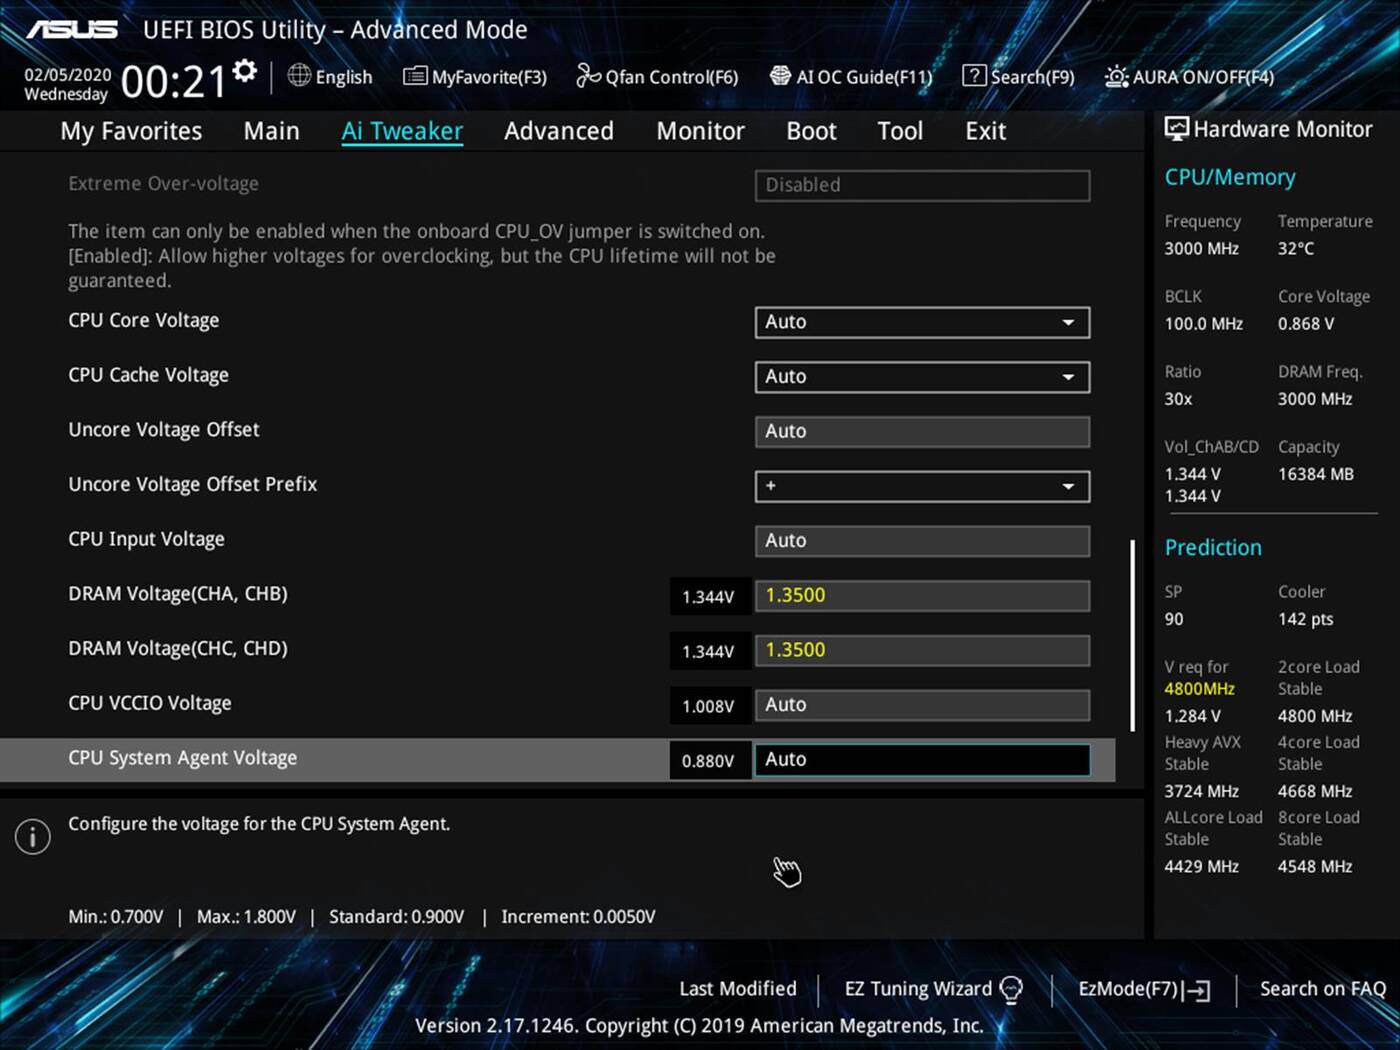Click Search on FAQ
Image resolution: width=1400 pixels, height=1050 pixels.
coord(1322,988)
